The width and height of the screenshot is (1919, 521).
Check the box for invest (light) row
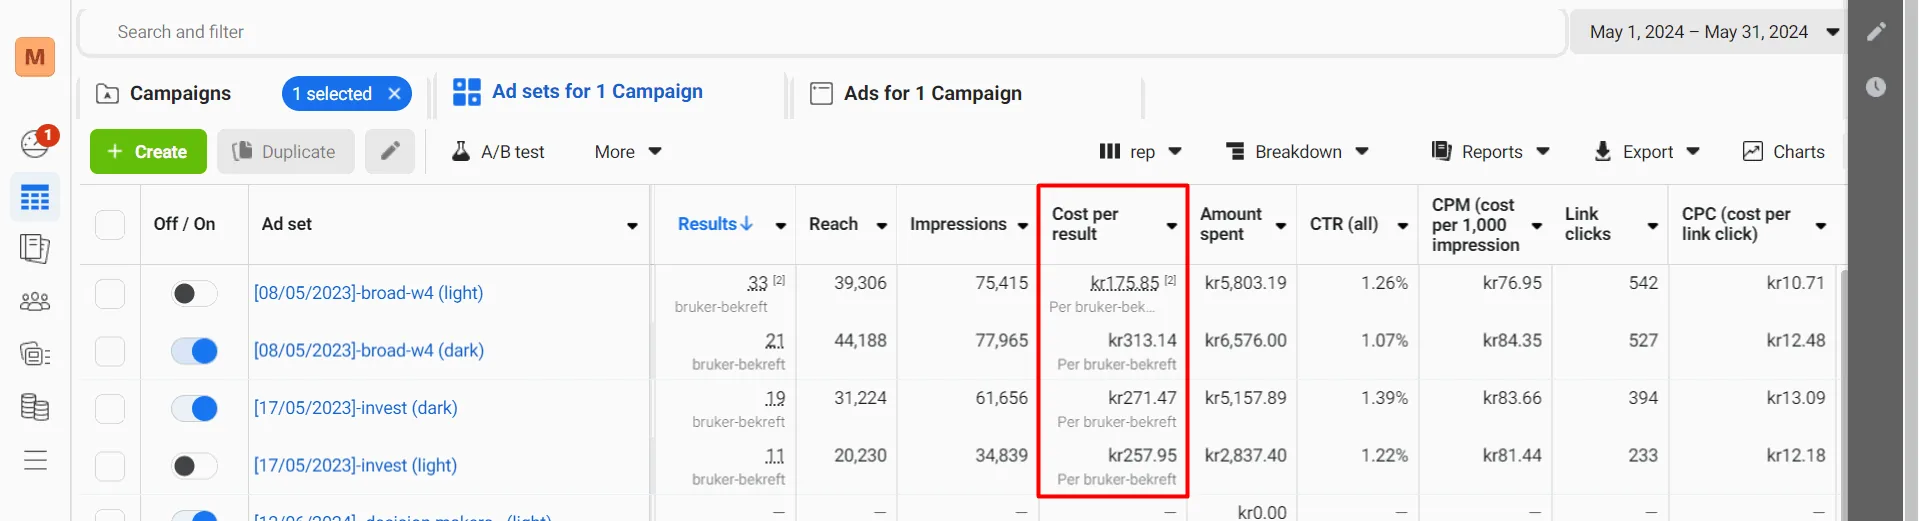click(x=110, y=466)
